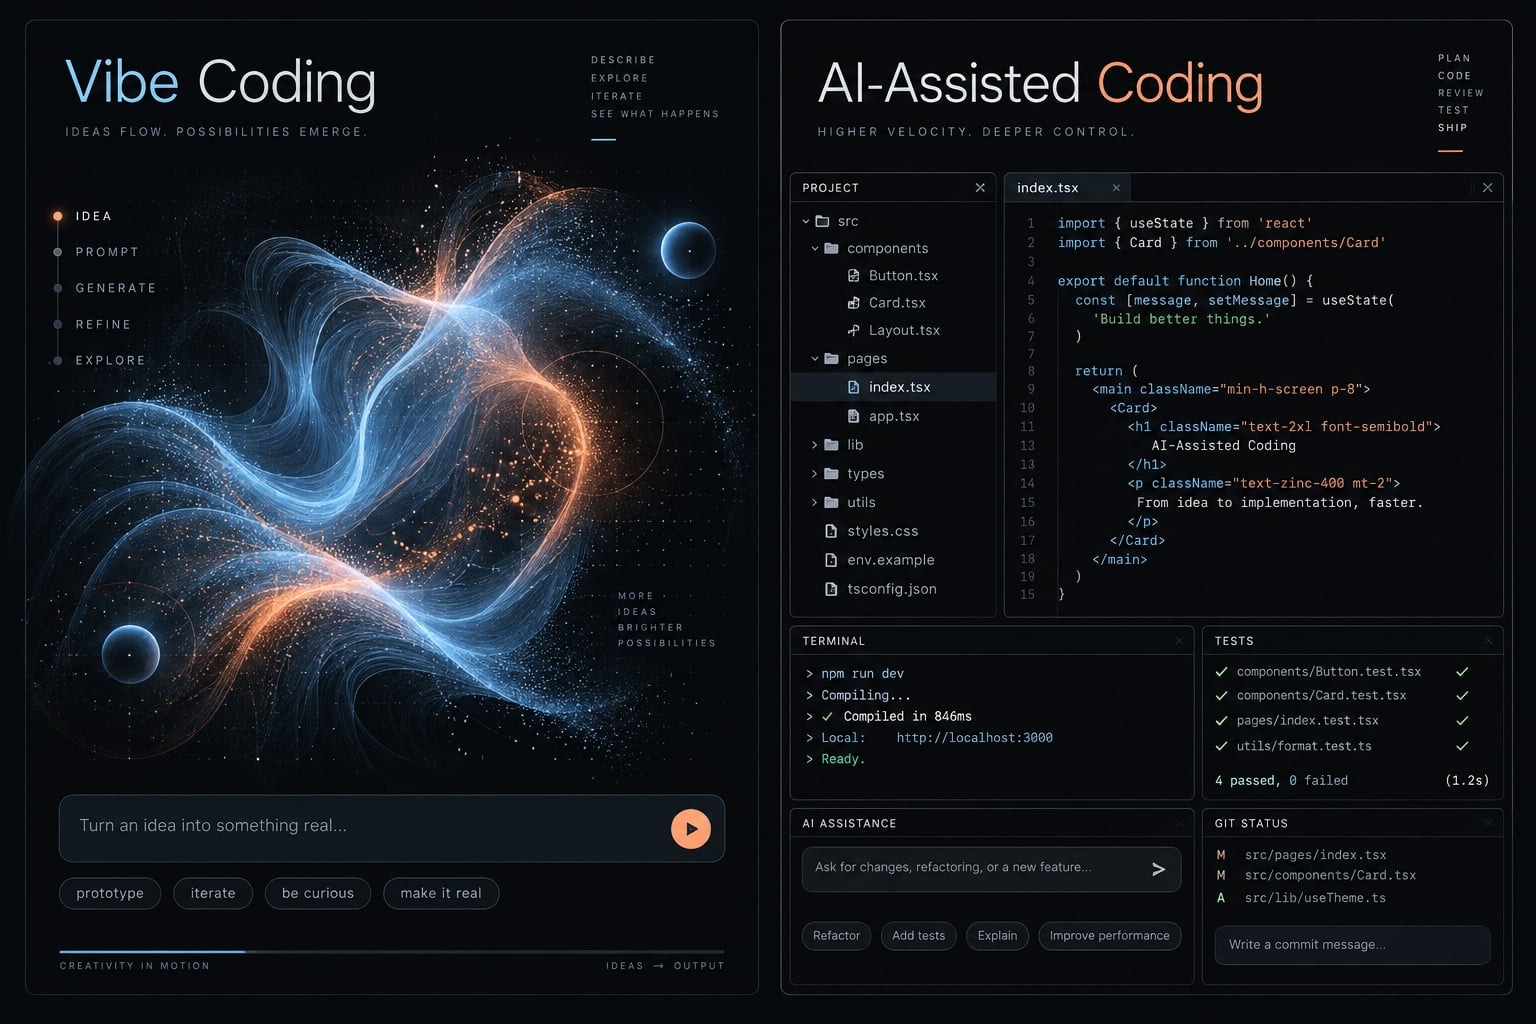Expand the lib folder chevron

tap(815, 444)
